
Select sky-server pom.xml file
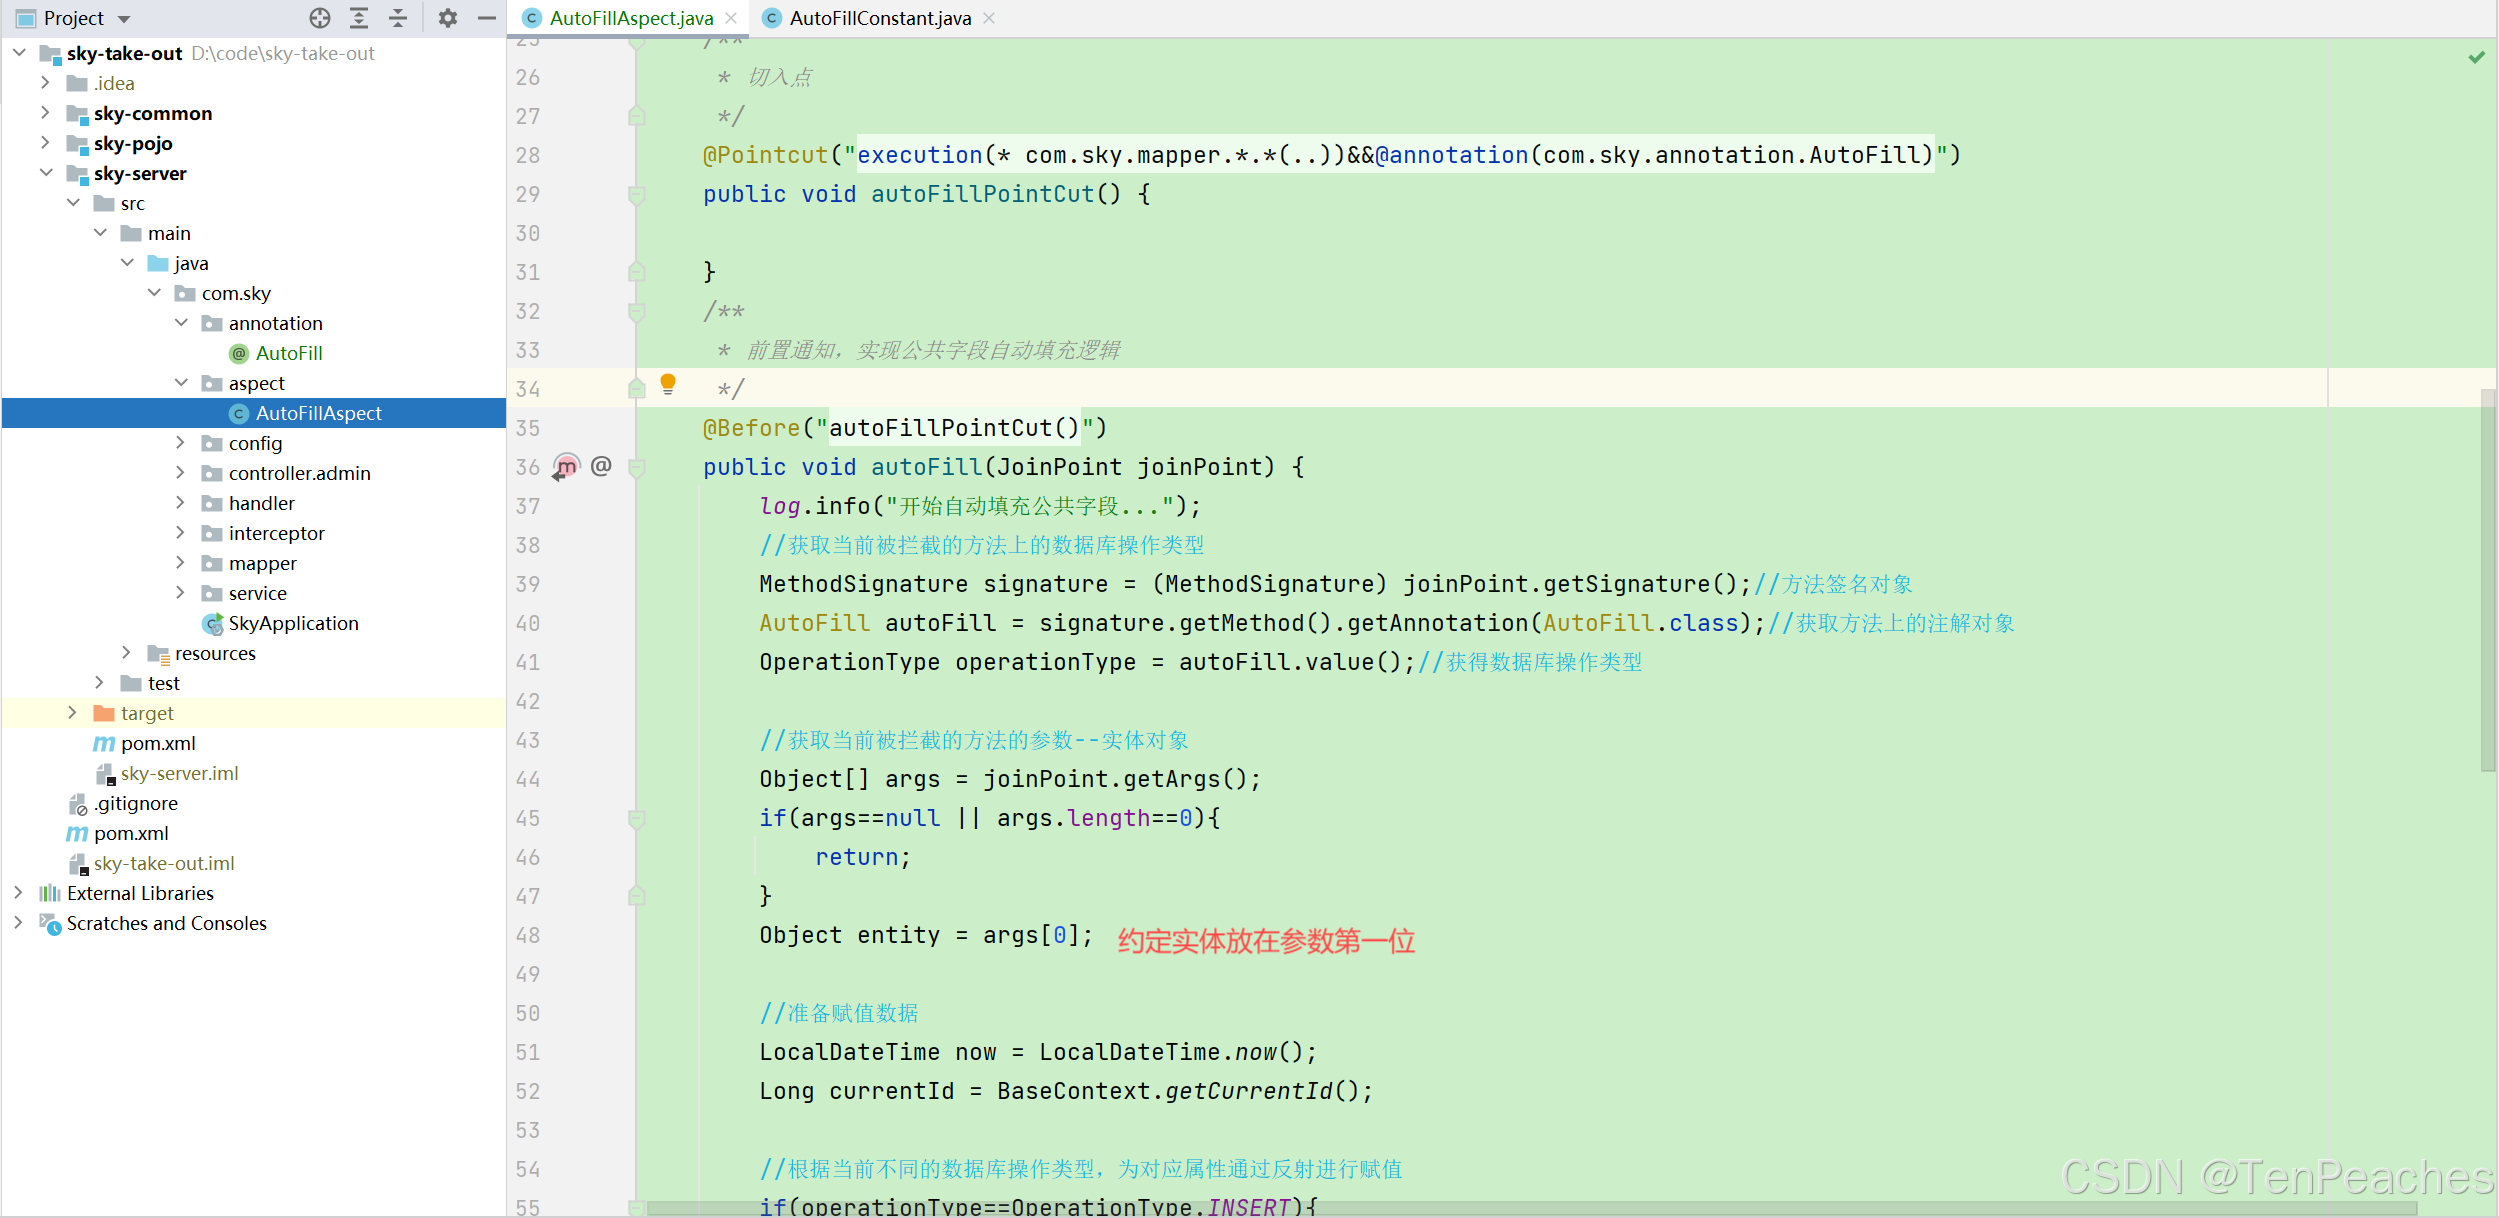pos(158,743)
